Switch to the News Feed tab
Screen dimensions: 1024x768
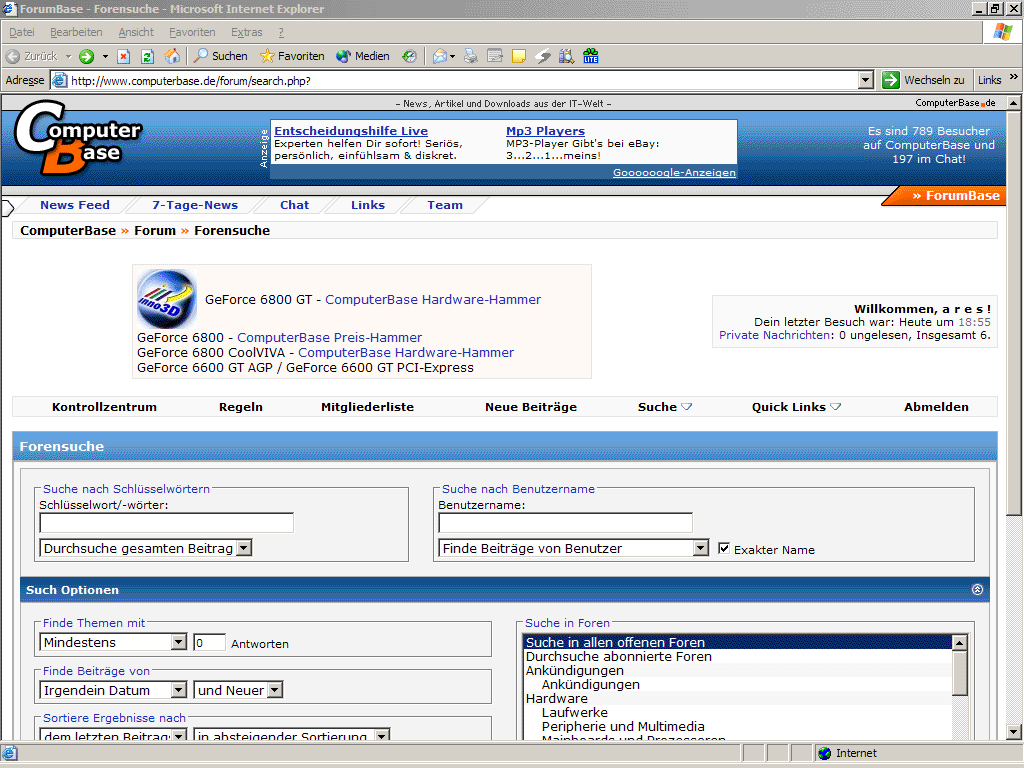(x=75, y=205)
